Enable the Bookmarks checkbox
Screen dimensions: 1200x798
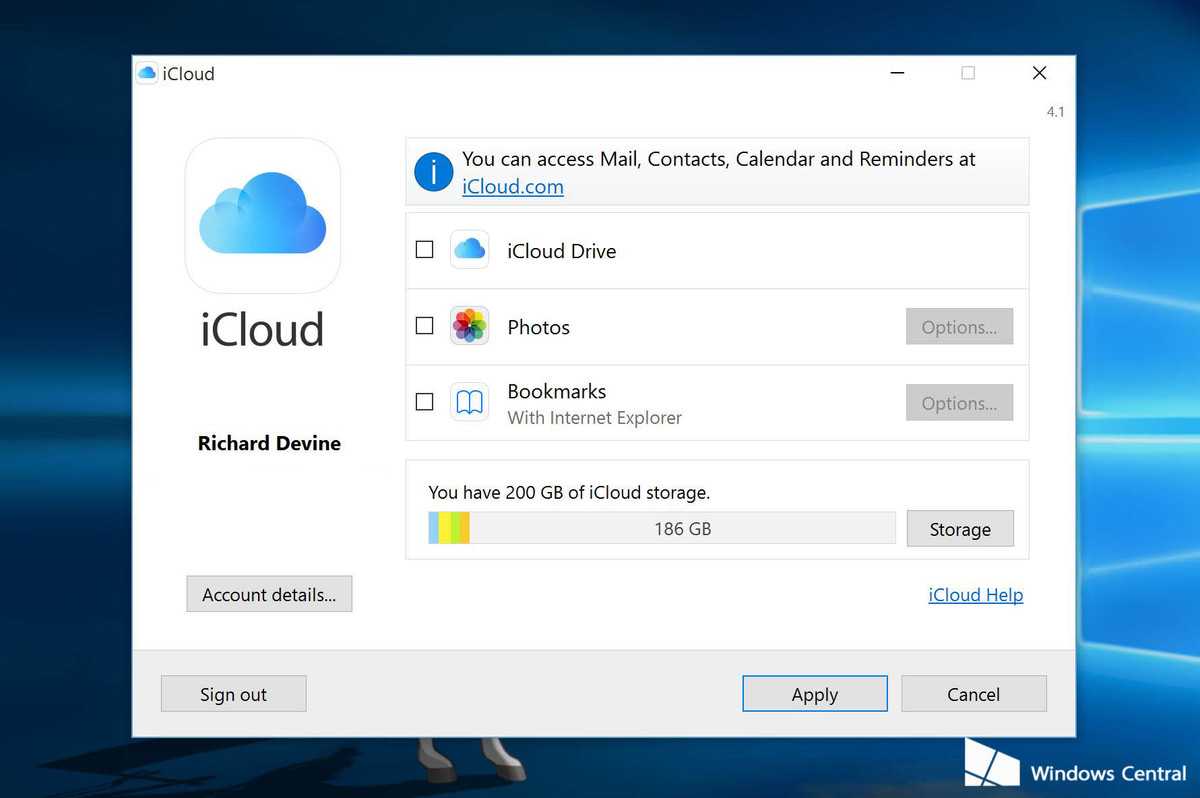coord(424,401)
